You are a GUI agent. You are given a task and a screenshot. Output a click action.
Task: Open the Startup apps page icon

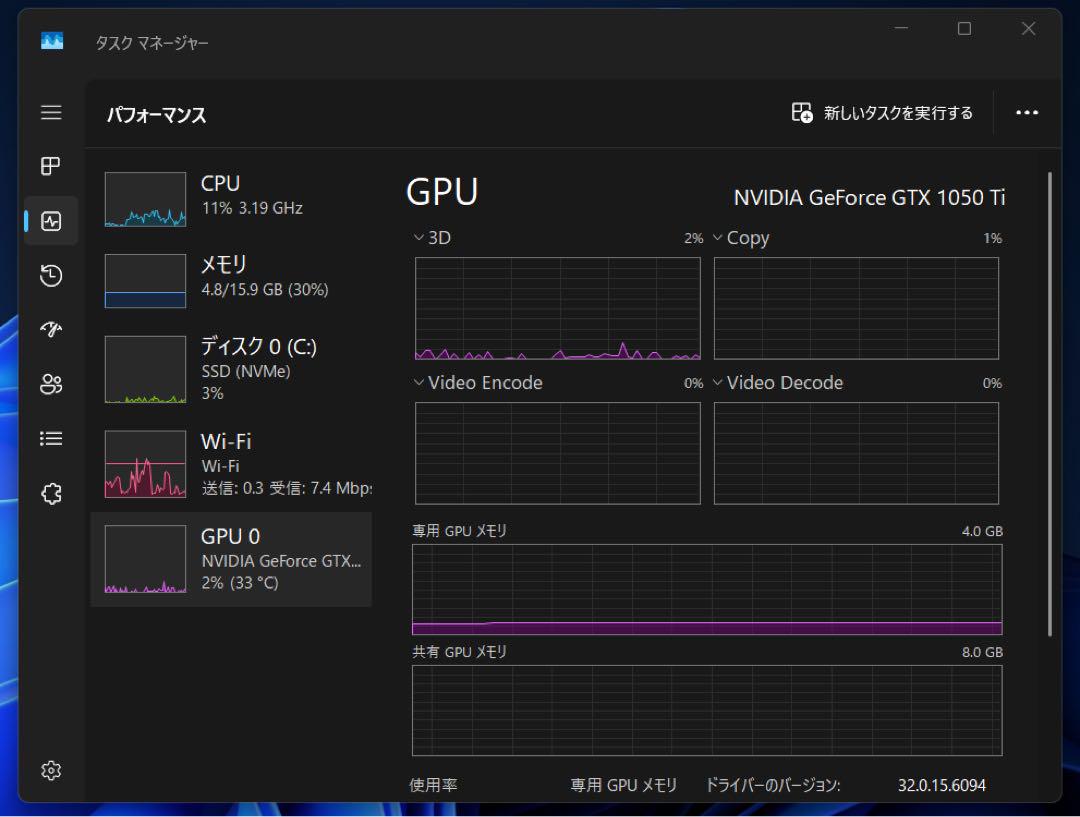(x=51, y=329)
